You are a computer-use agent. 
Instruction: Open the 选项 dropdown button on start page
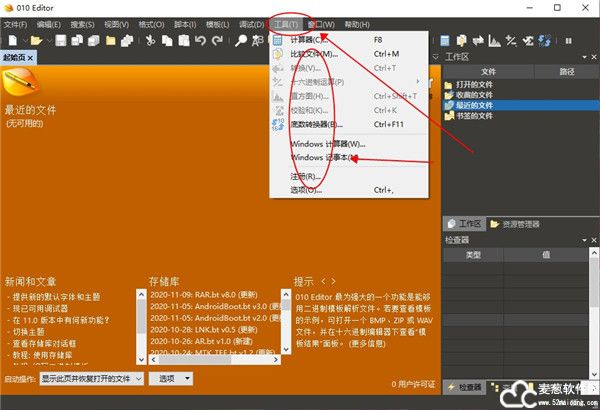tap(171, 379)
